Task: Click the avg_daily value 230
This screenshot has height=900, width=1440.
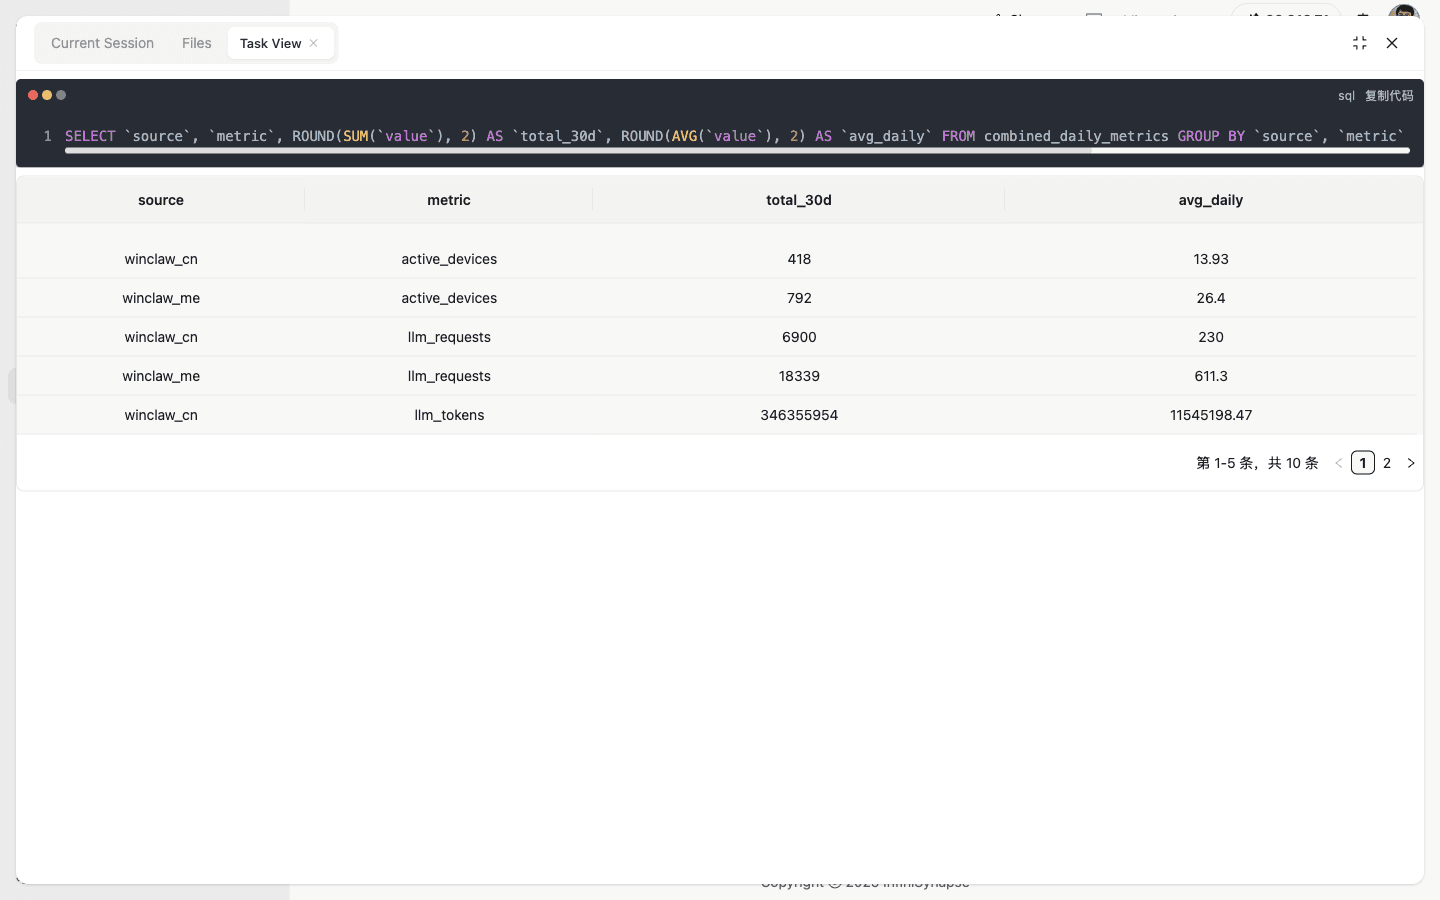Action: [1211, 337]
